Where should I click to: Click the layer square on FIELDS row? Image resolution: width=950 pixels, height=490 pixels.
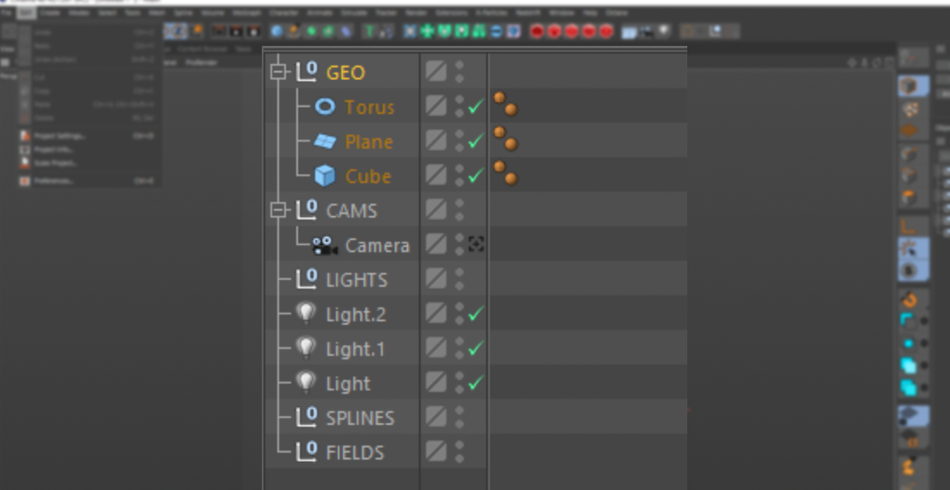(x=436, y=451)
